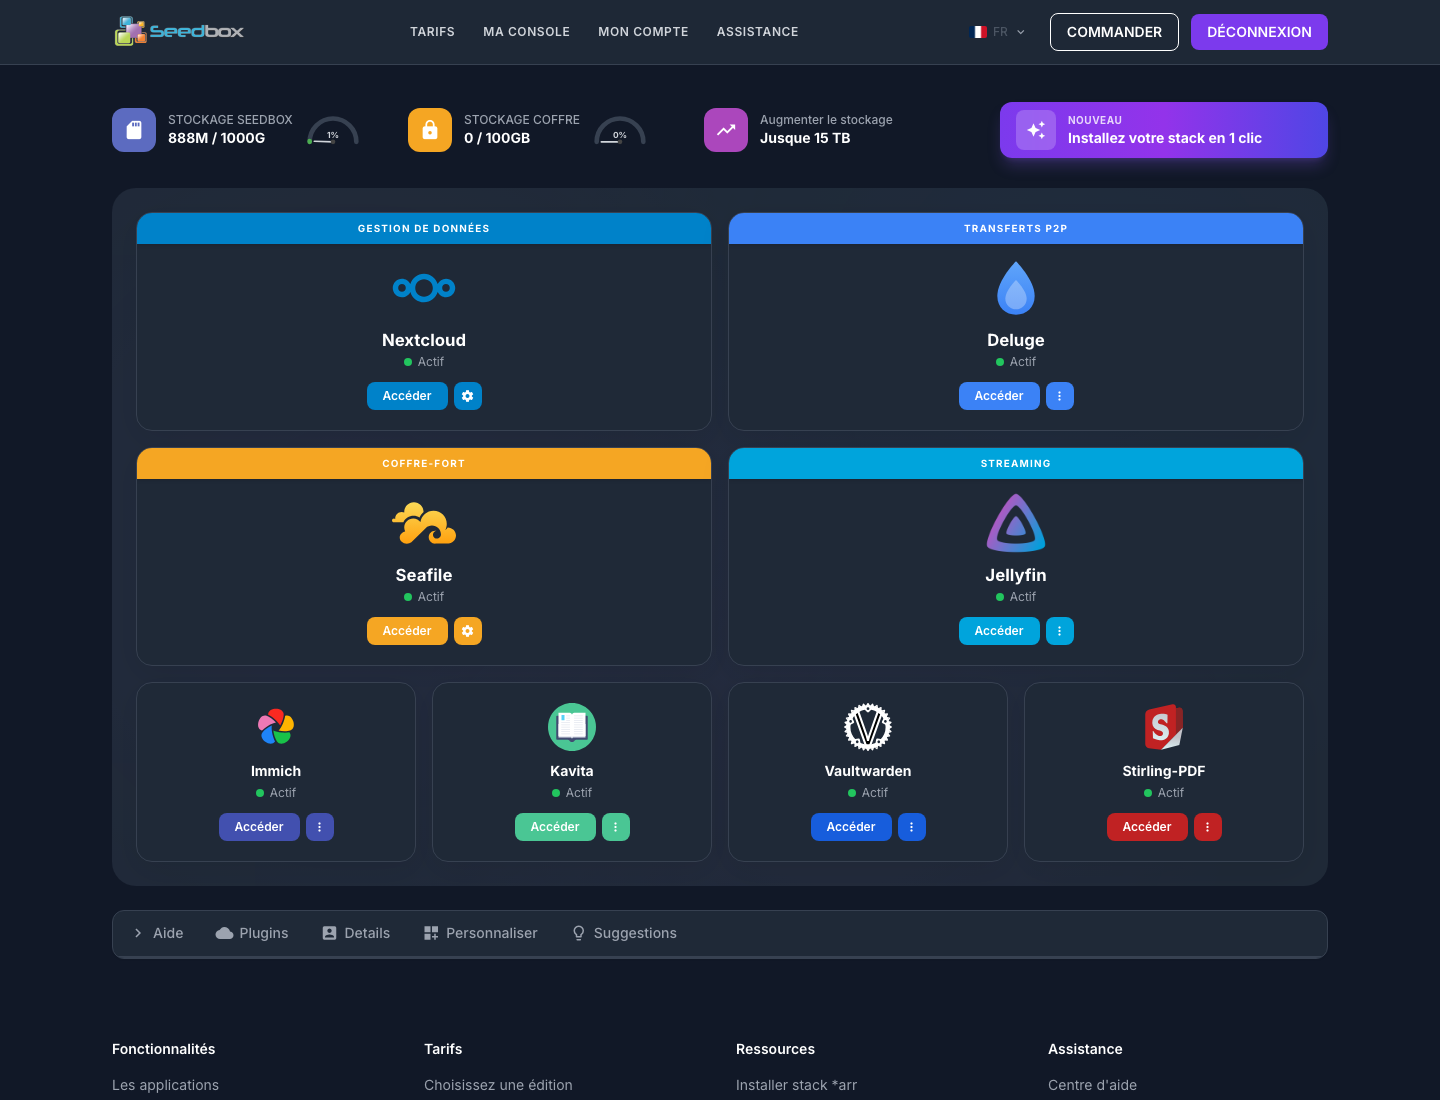1440x1100 pixels.
Task: Click Accéder for Immich
Action: click(259, 827)
